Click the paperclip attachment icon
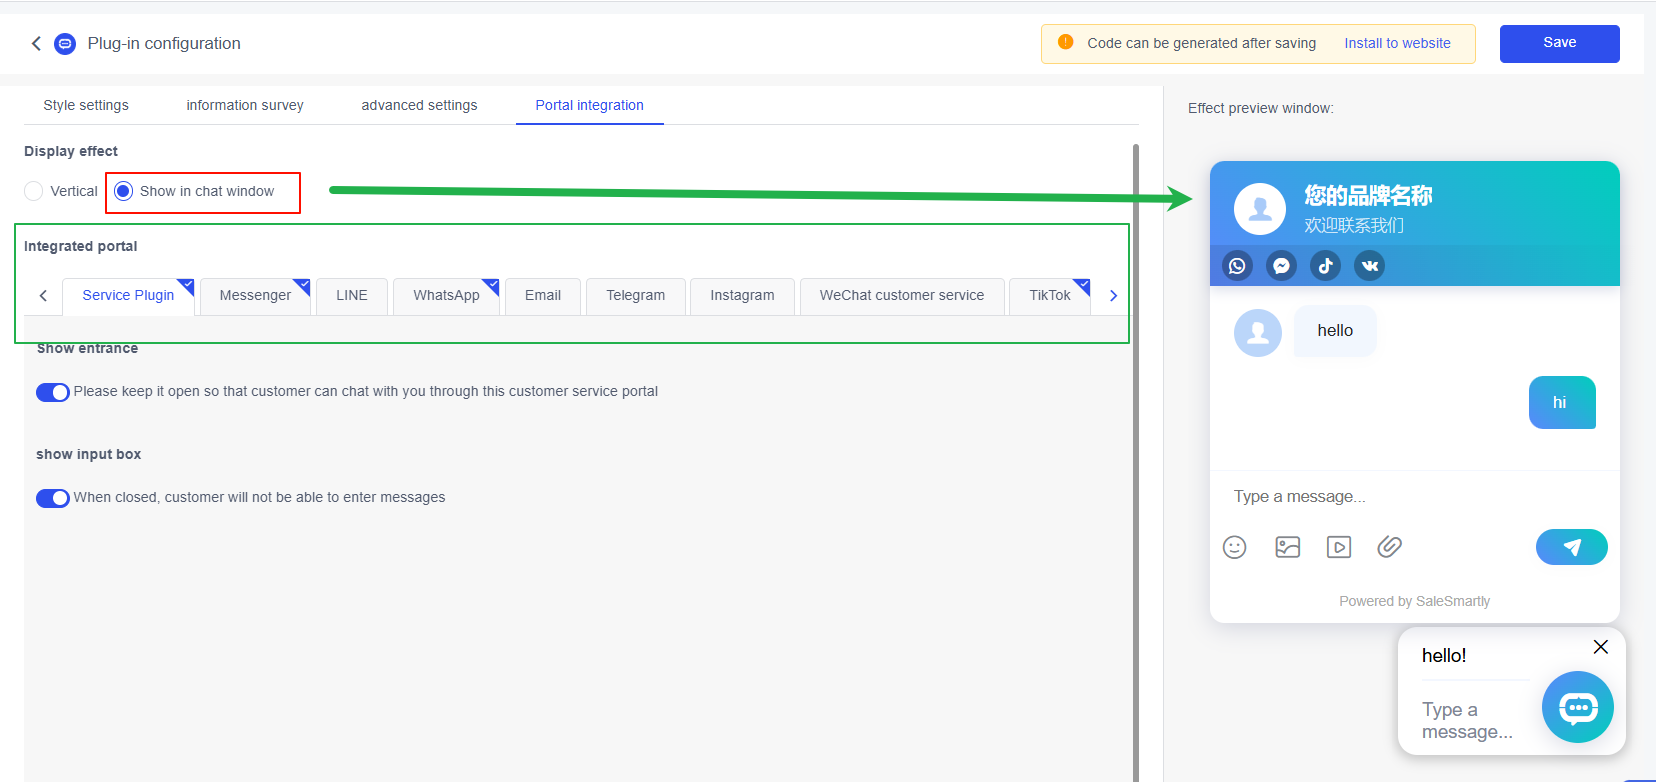Image resolution: width=1656 pixels, height=782 pixels. coord(1390,547)
